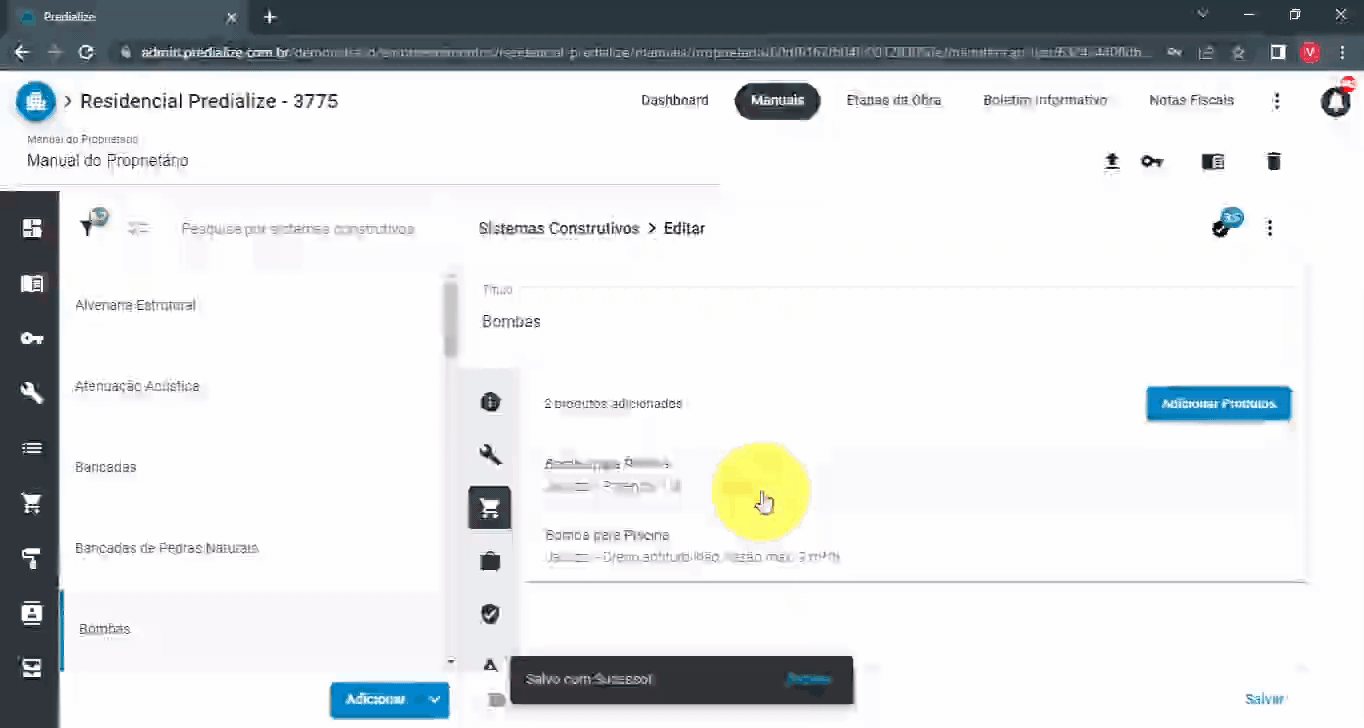Open the manual book icon in header
The image size is (1364, 728).
pos(1212,161)
